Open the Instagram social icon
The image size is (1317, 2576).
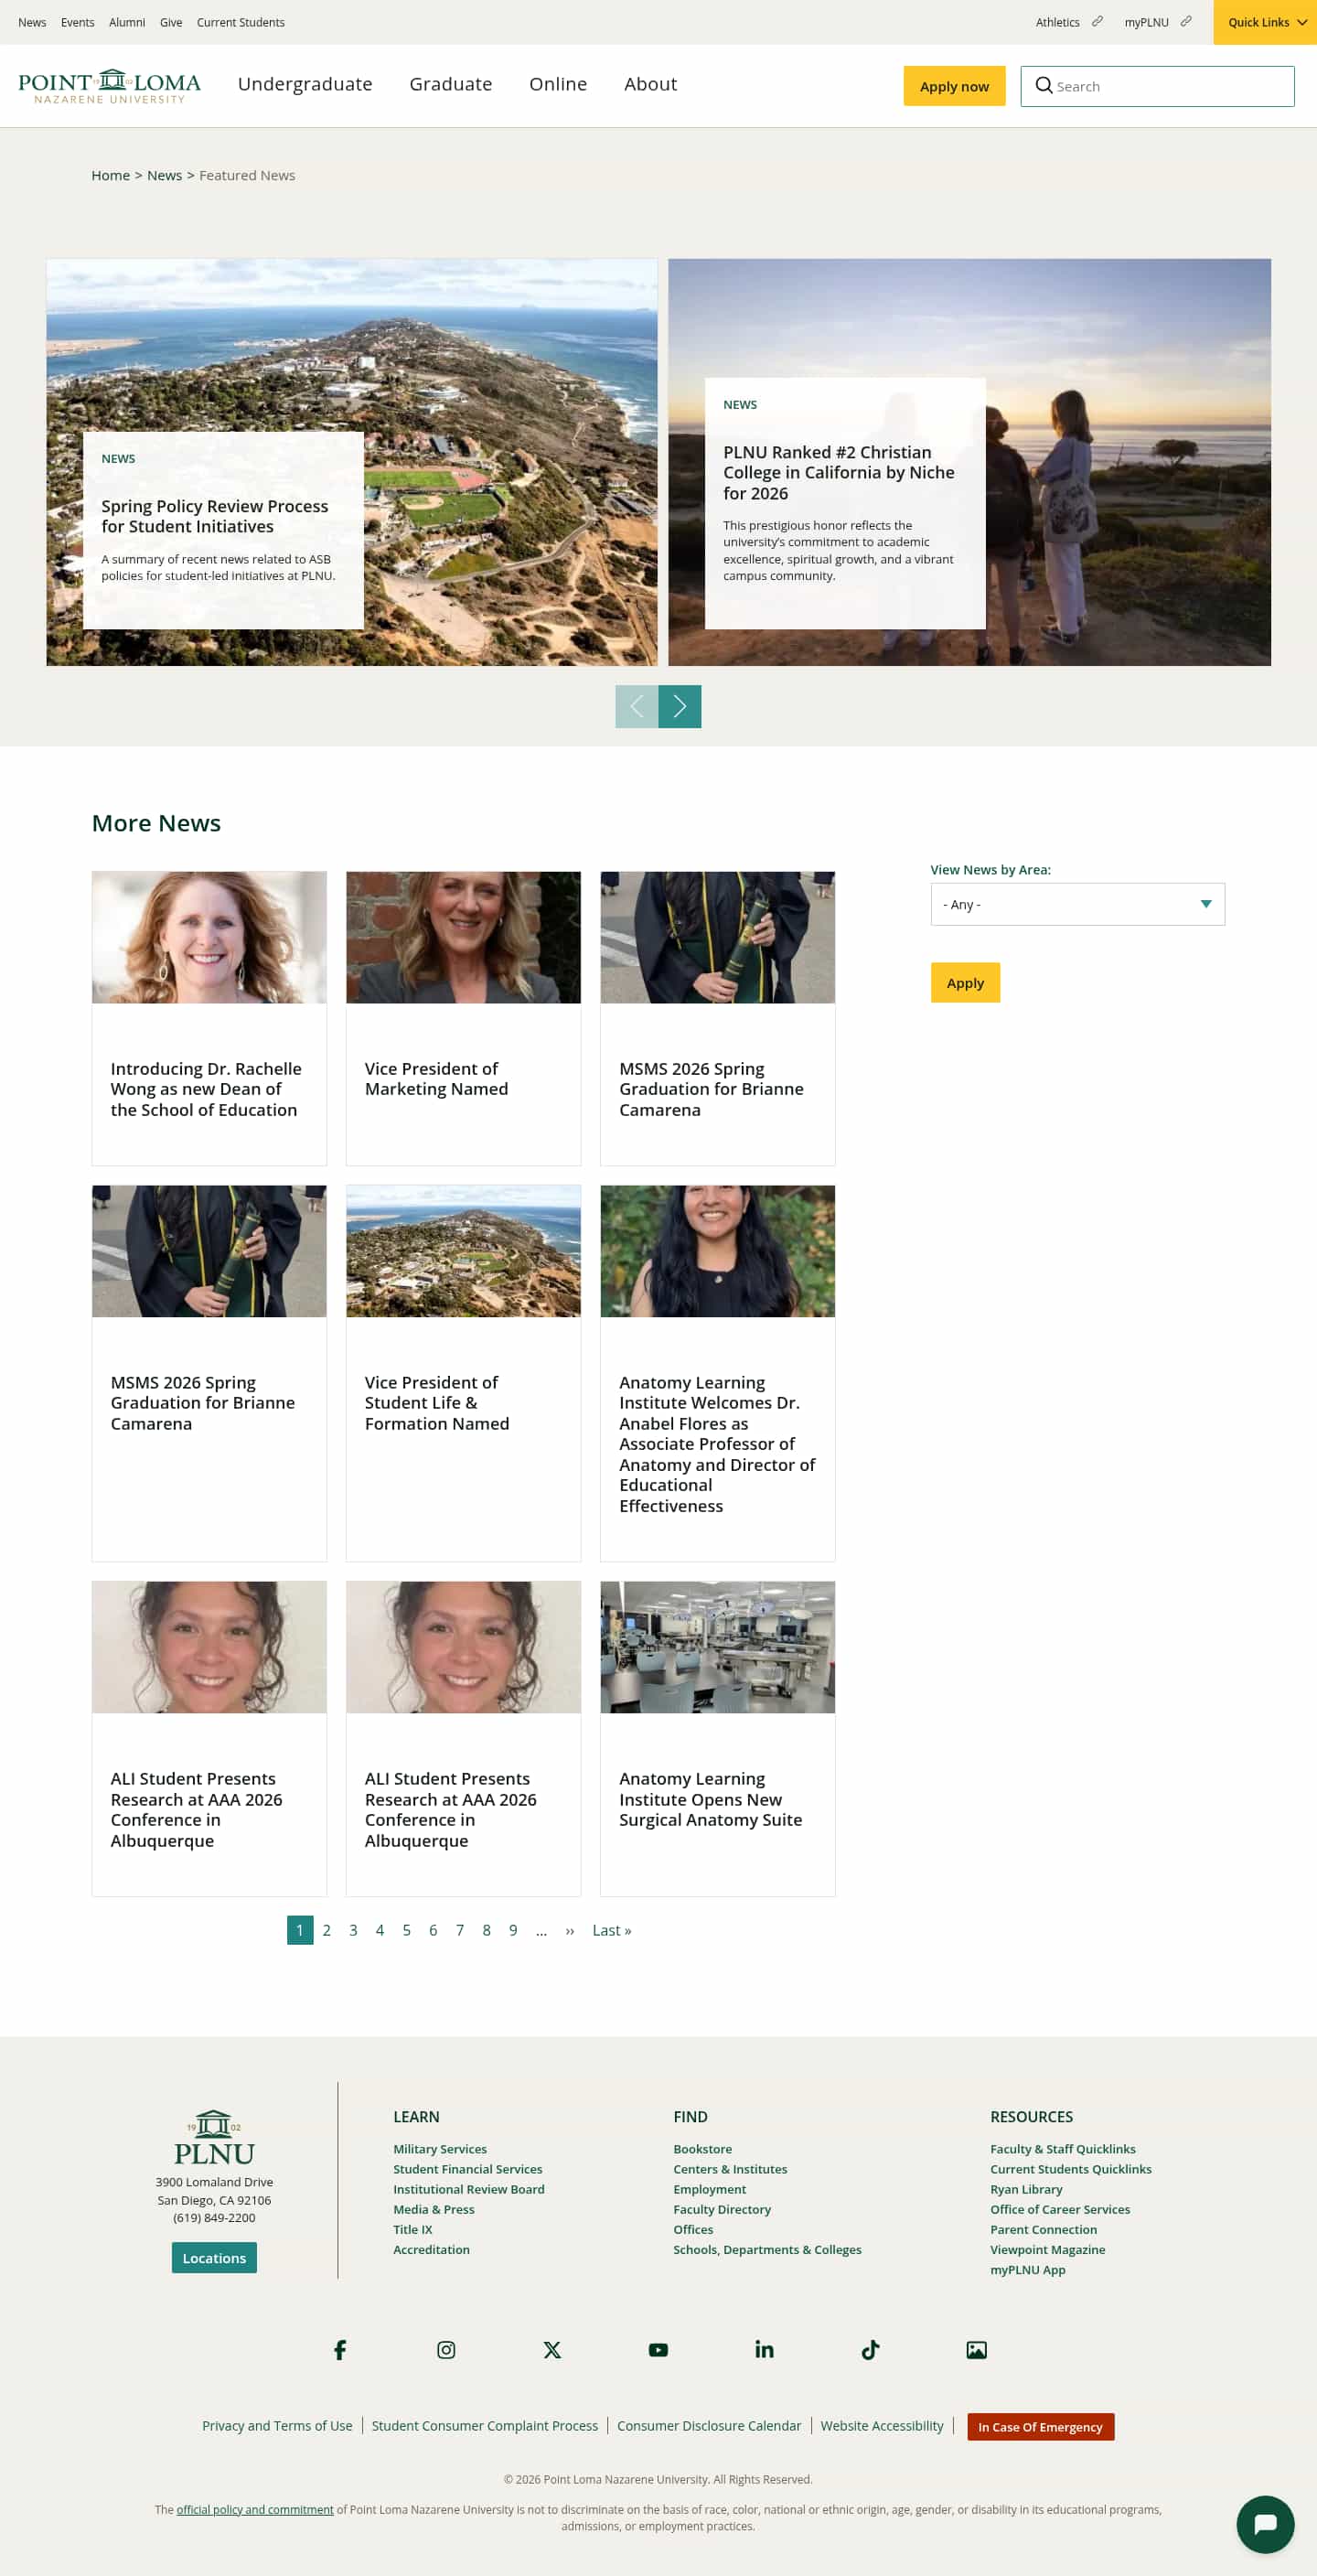click(446, 2349)
